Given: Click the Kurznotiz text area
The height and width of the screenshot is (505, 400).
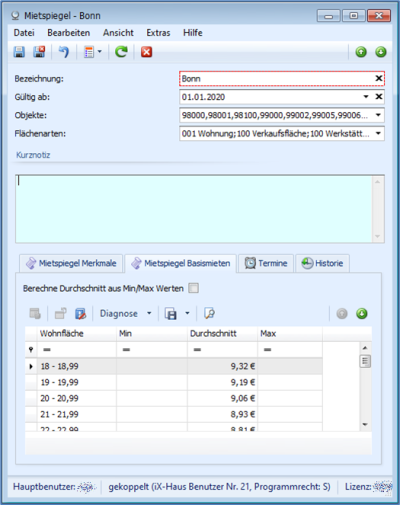Looking at the screenshot, I should click(194, 209).
